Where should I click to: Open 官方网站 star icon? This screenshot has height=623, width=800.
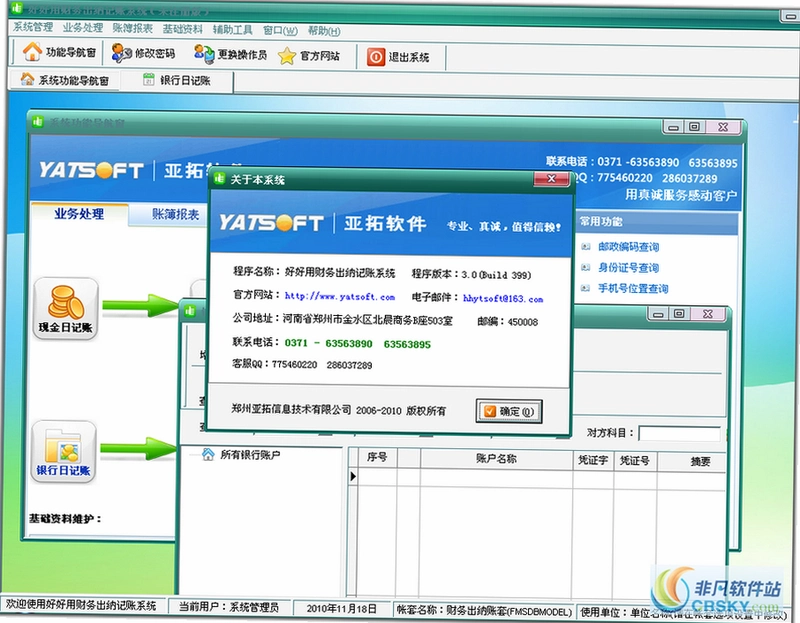287,56
